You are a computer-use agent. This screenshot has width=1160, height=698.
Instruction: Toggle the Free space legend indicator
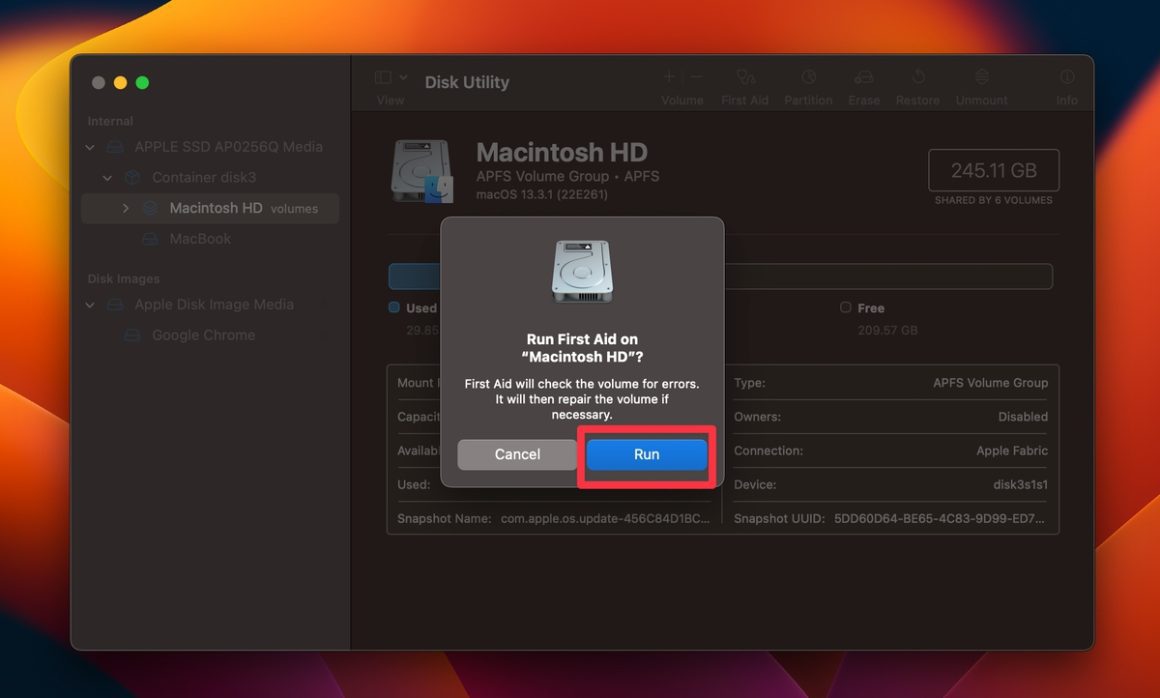coord(845,307)
